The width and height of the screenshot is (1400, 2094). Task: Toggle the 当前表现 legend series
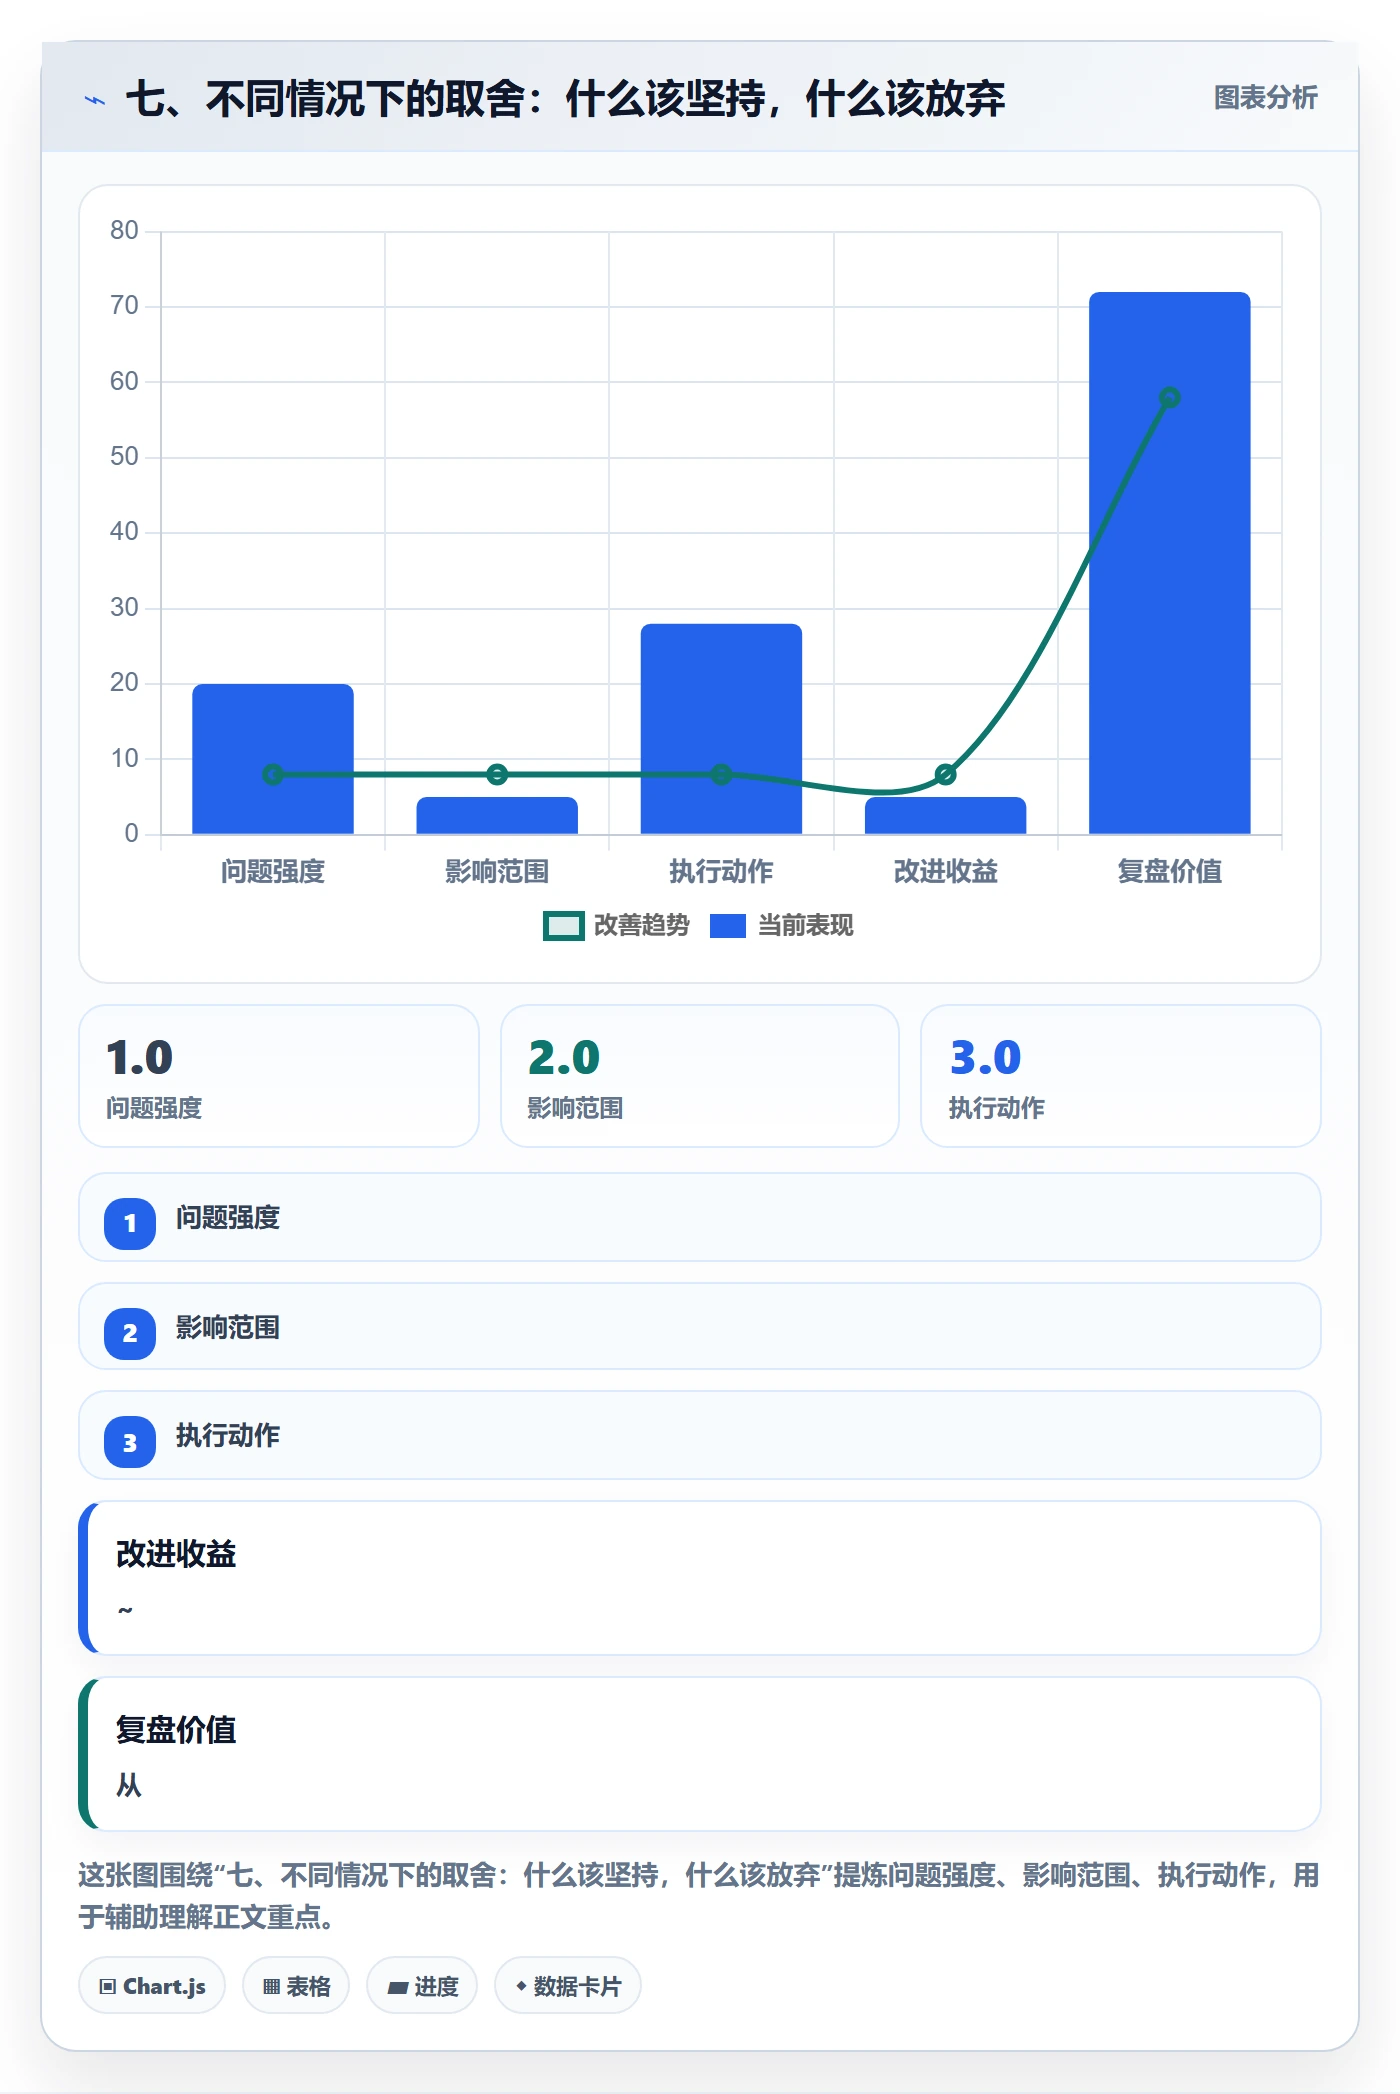782,926
